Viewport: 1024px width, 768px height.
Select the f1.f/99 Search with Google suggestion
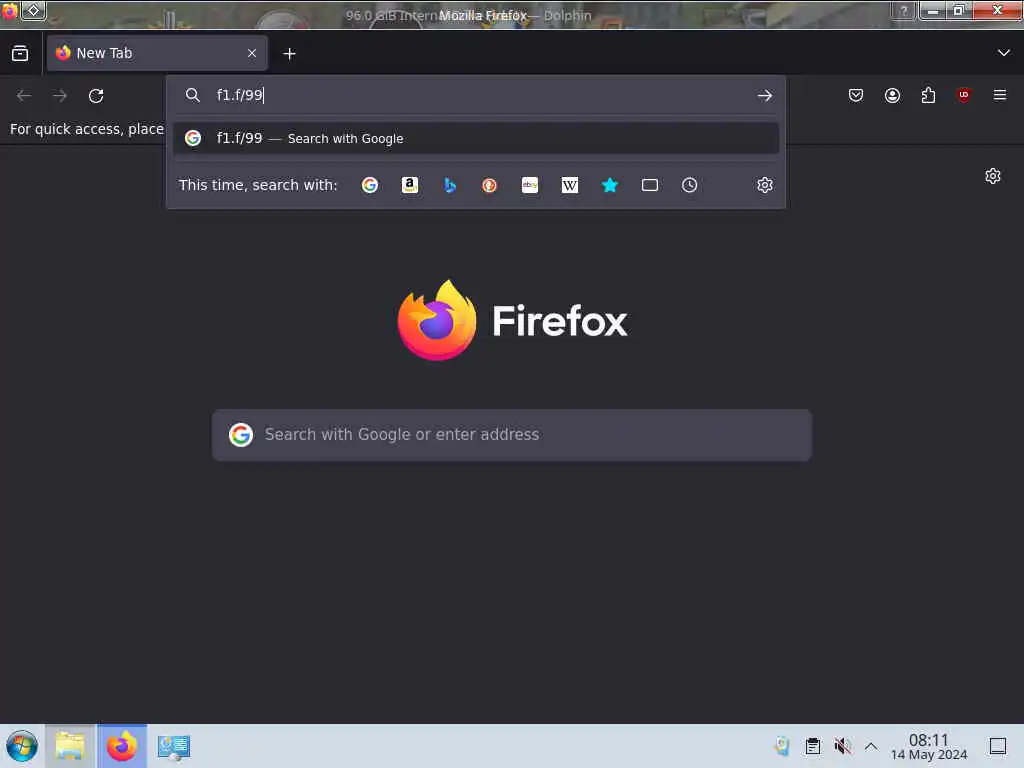pyautogui.click(x=475, y=138)
